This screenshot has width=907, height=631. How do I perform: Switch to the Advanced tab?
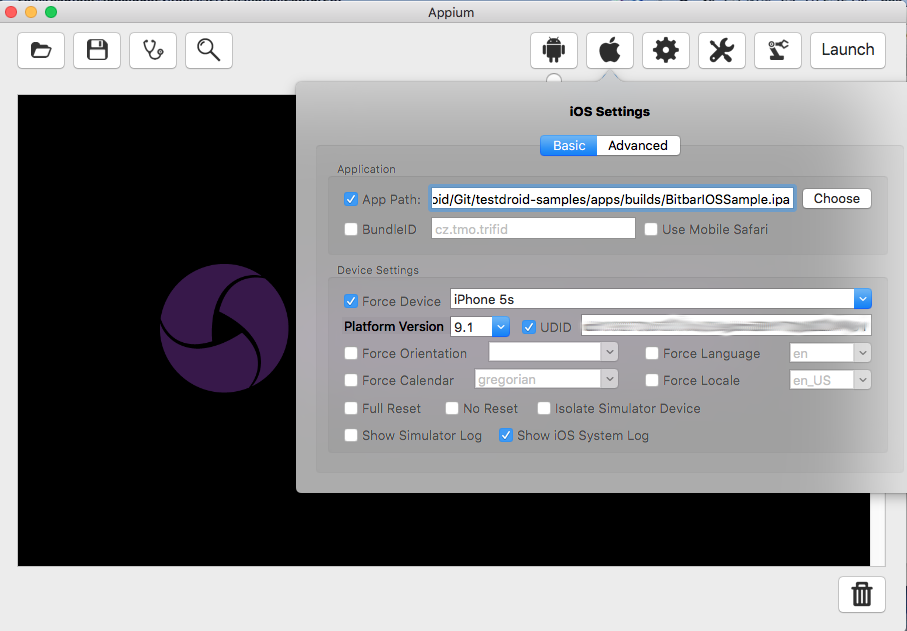638,146
